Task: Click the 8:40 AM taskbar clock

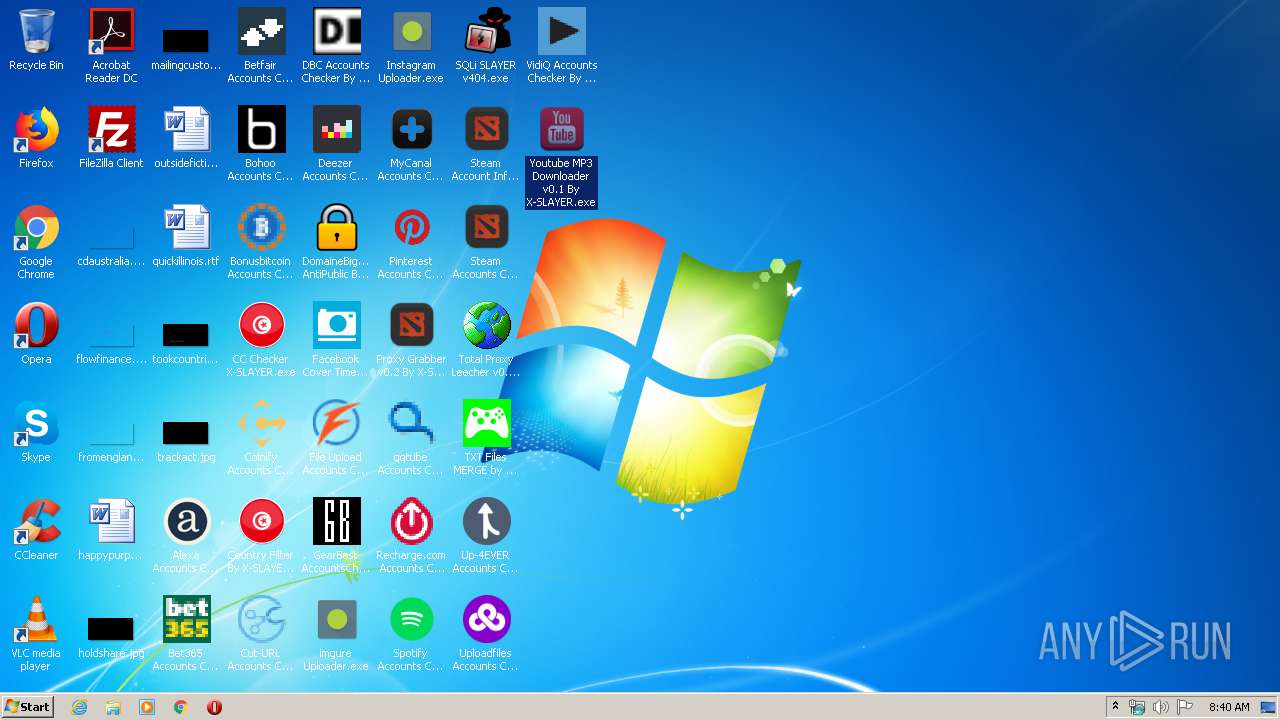Action: coord(1229,707)
